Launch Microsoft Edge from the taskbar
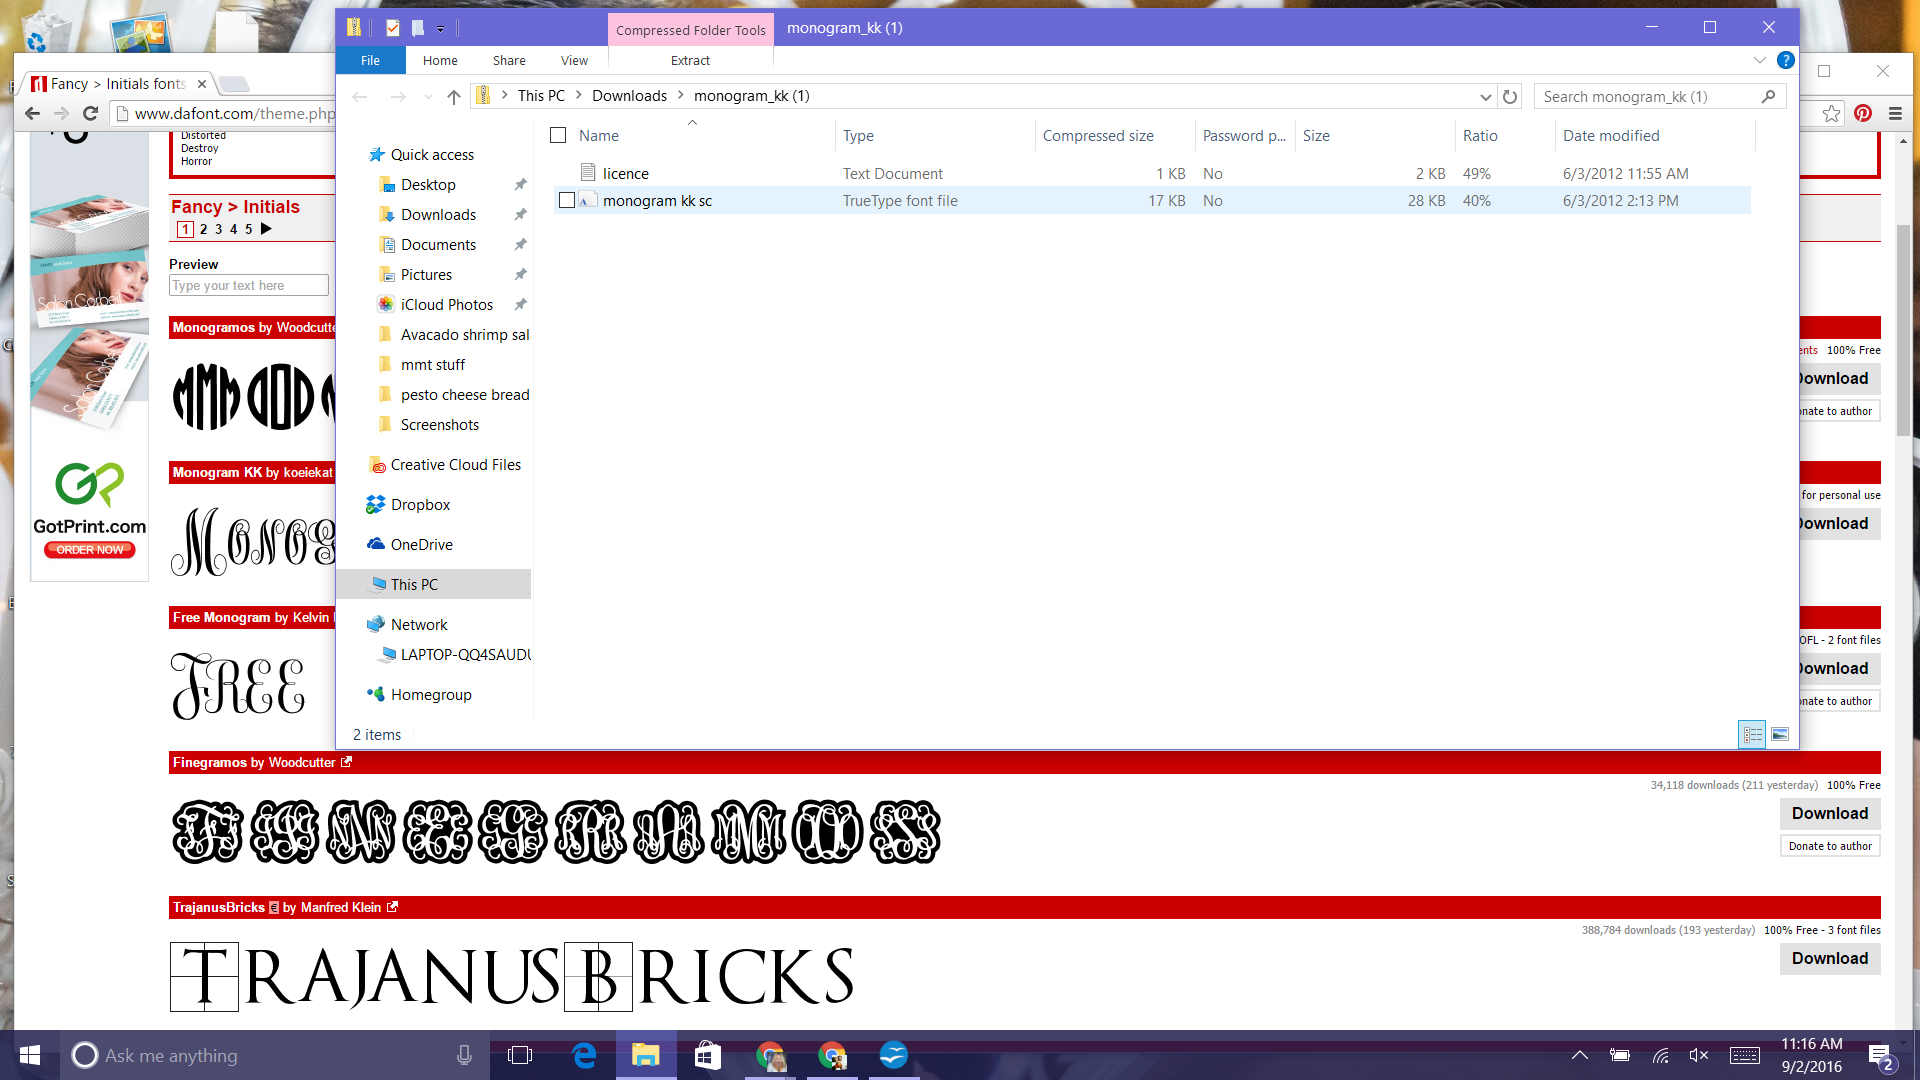The image size is (1920, 1080). [584, 1055]
